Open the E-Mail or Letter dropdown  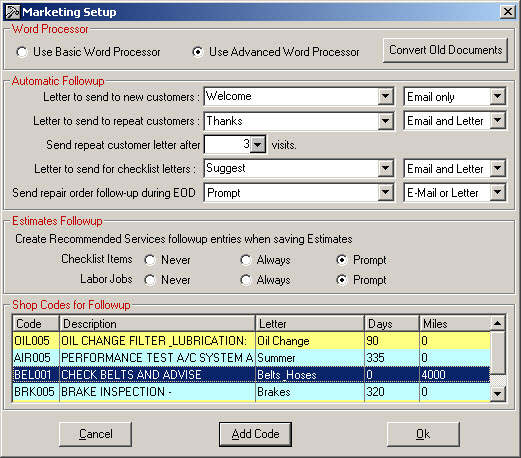[497, 192]
